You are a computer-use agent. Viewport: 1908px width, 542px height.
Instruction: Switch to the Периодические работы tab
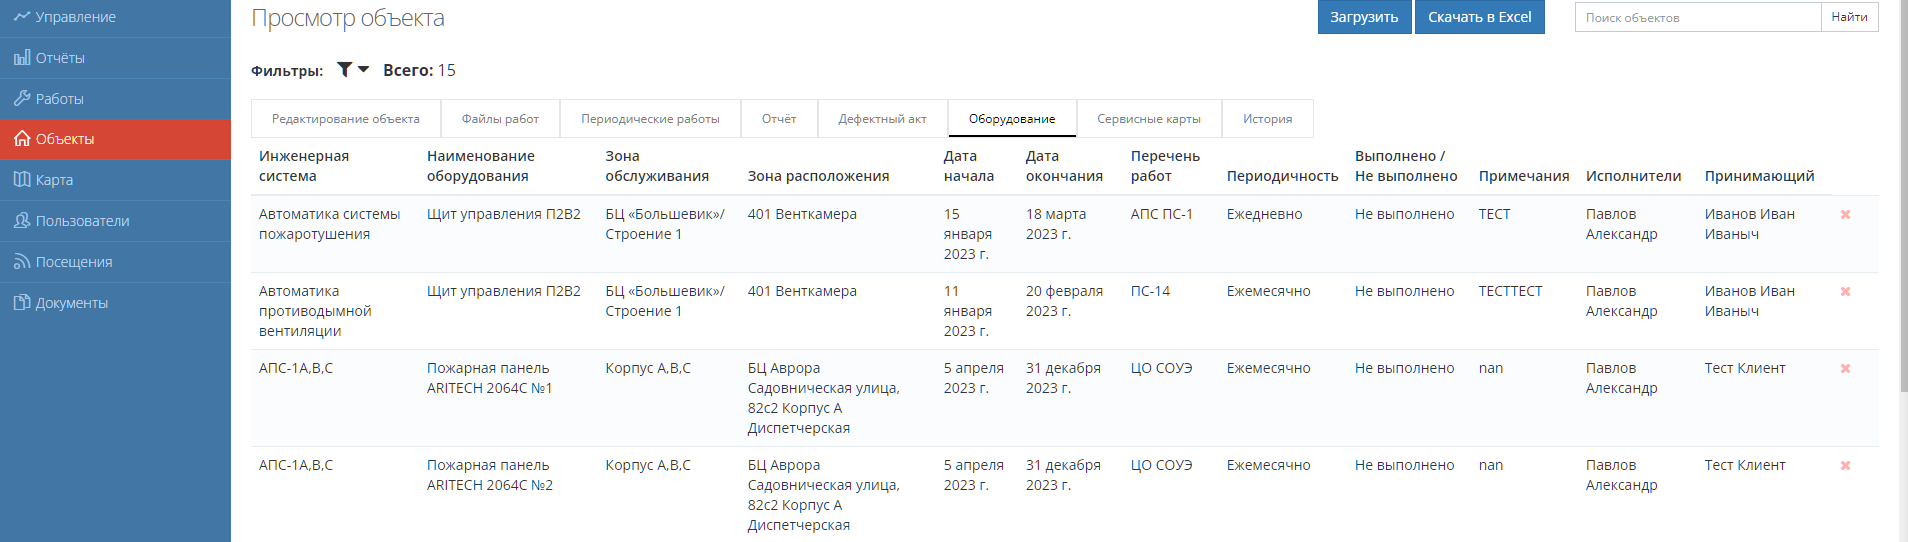tap(650, 119)
